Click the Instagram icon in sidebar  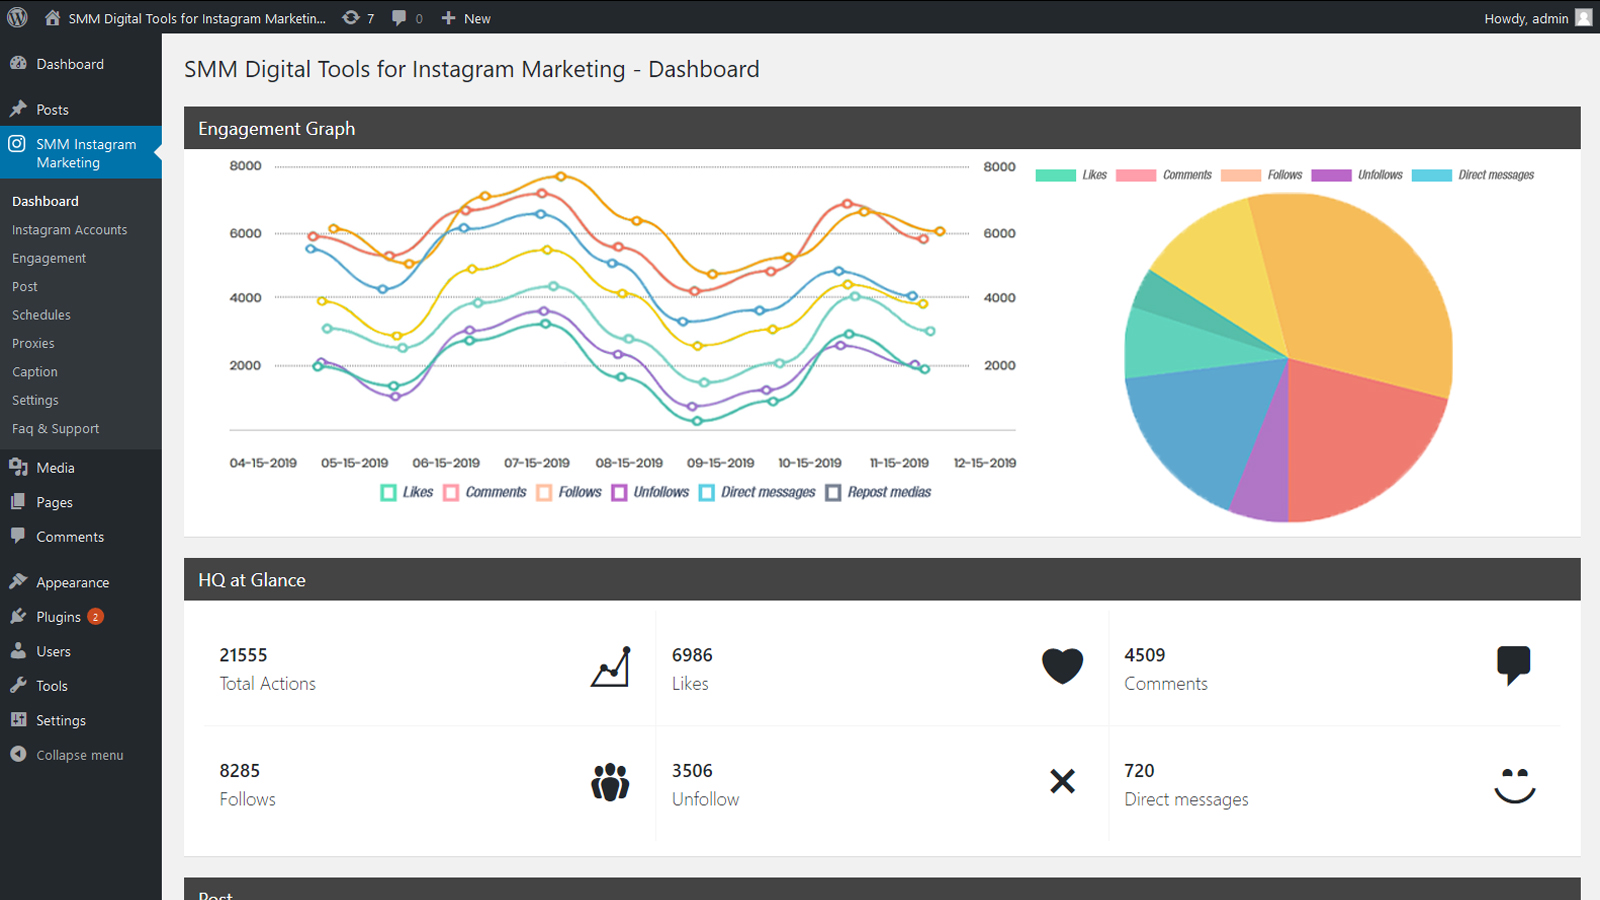coord(17,144)
